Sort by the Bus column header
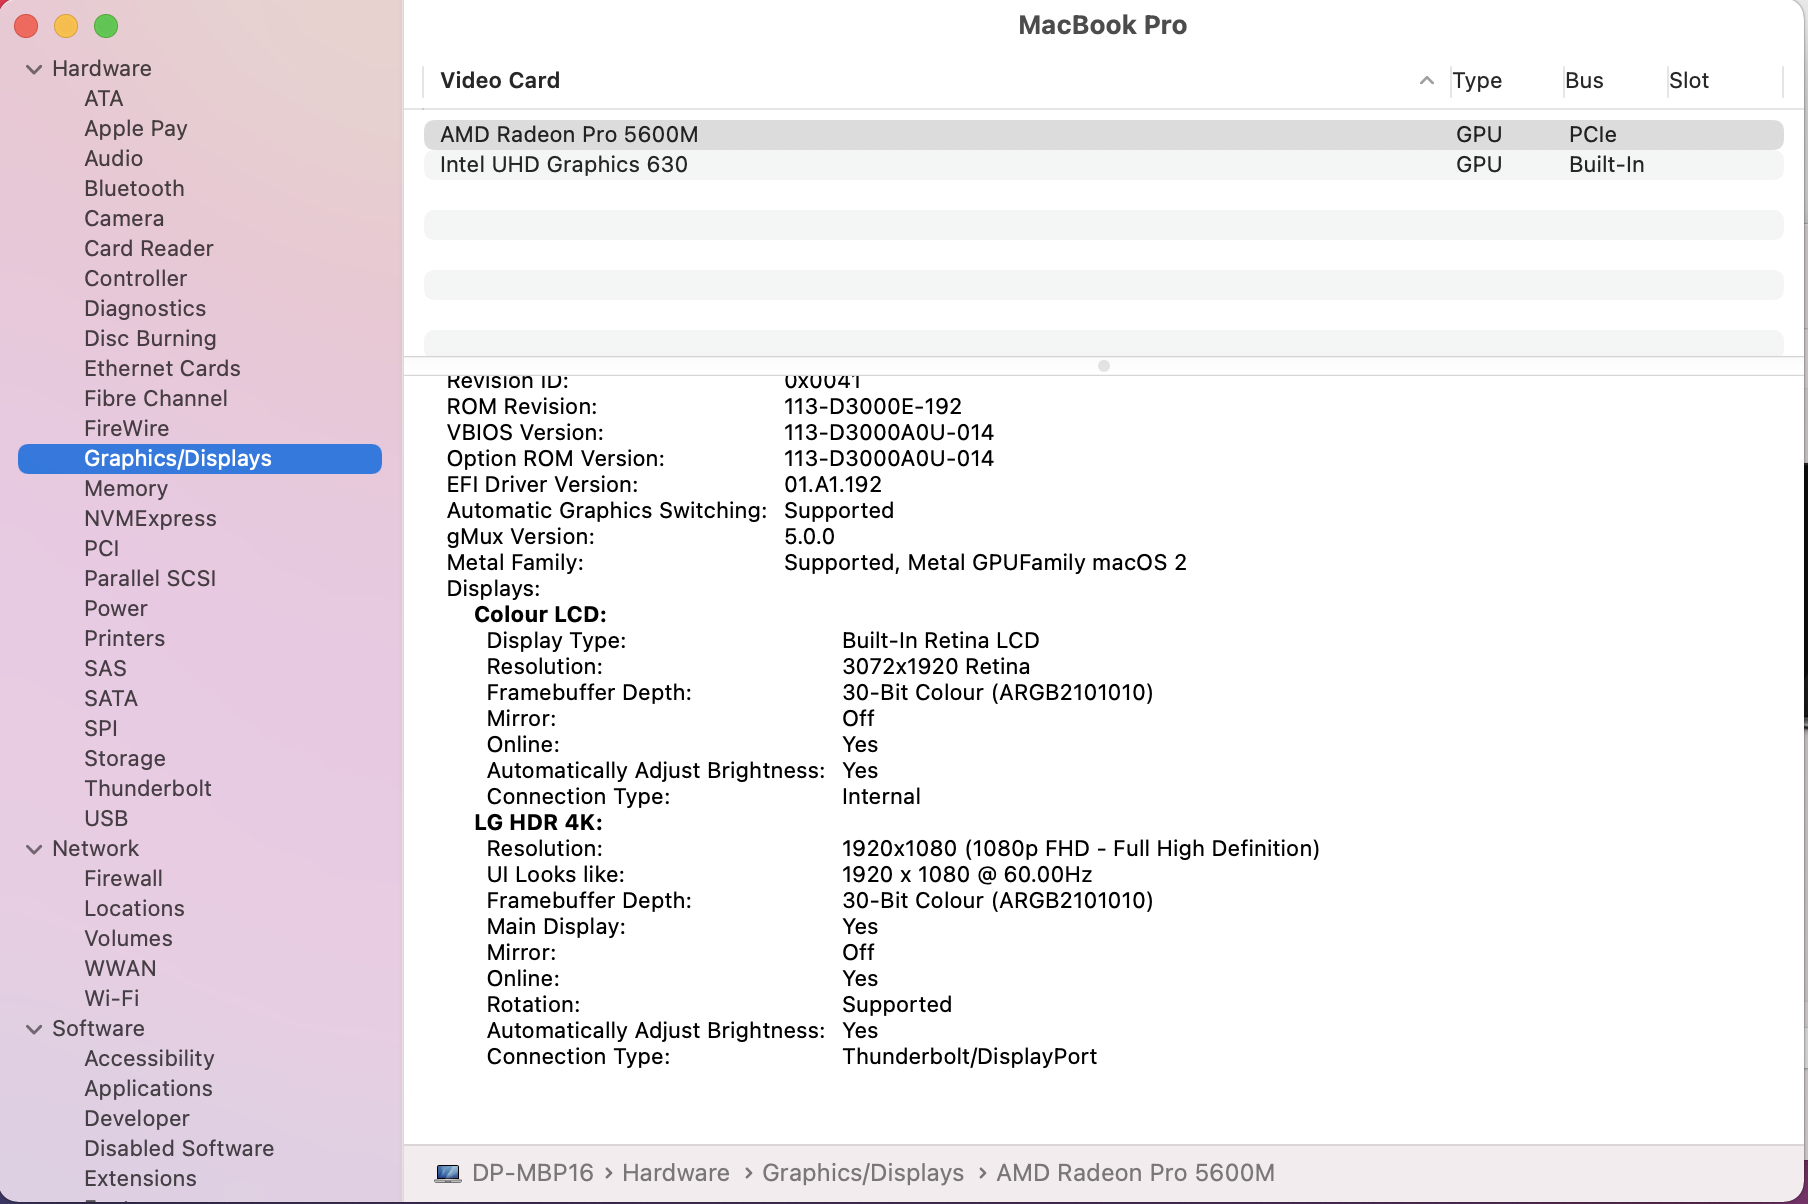1808x1204 pixels. pos(1585,81)
